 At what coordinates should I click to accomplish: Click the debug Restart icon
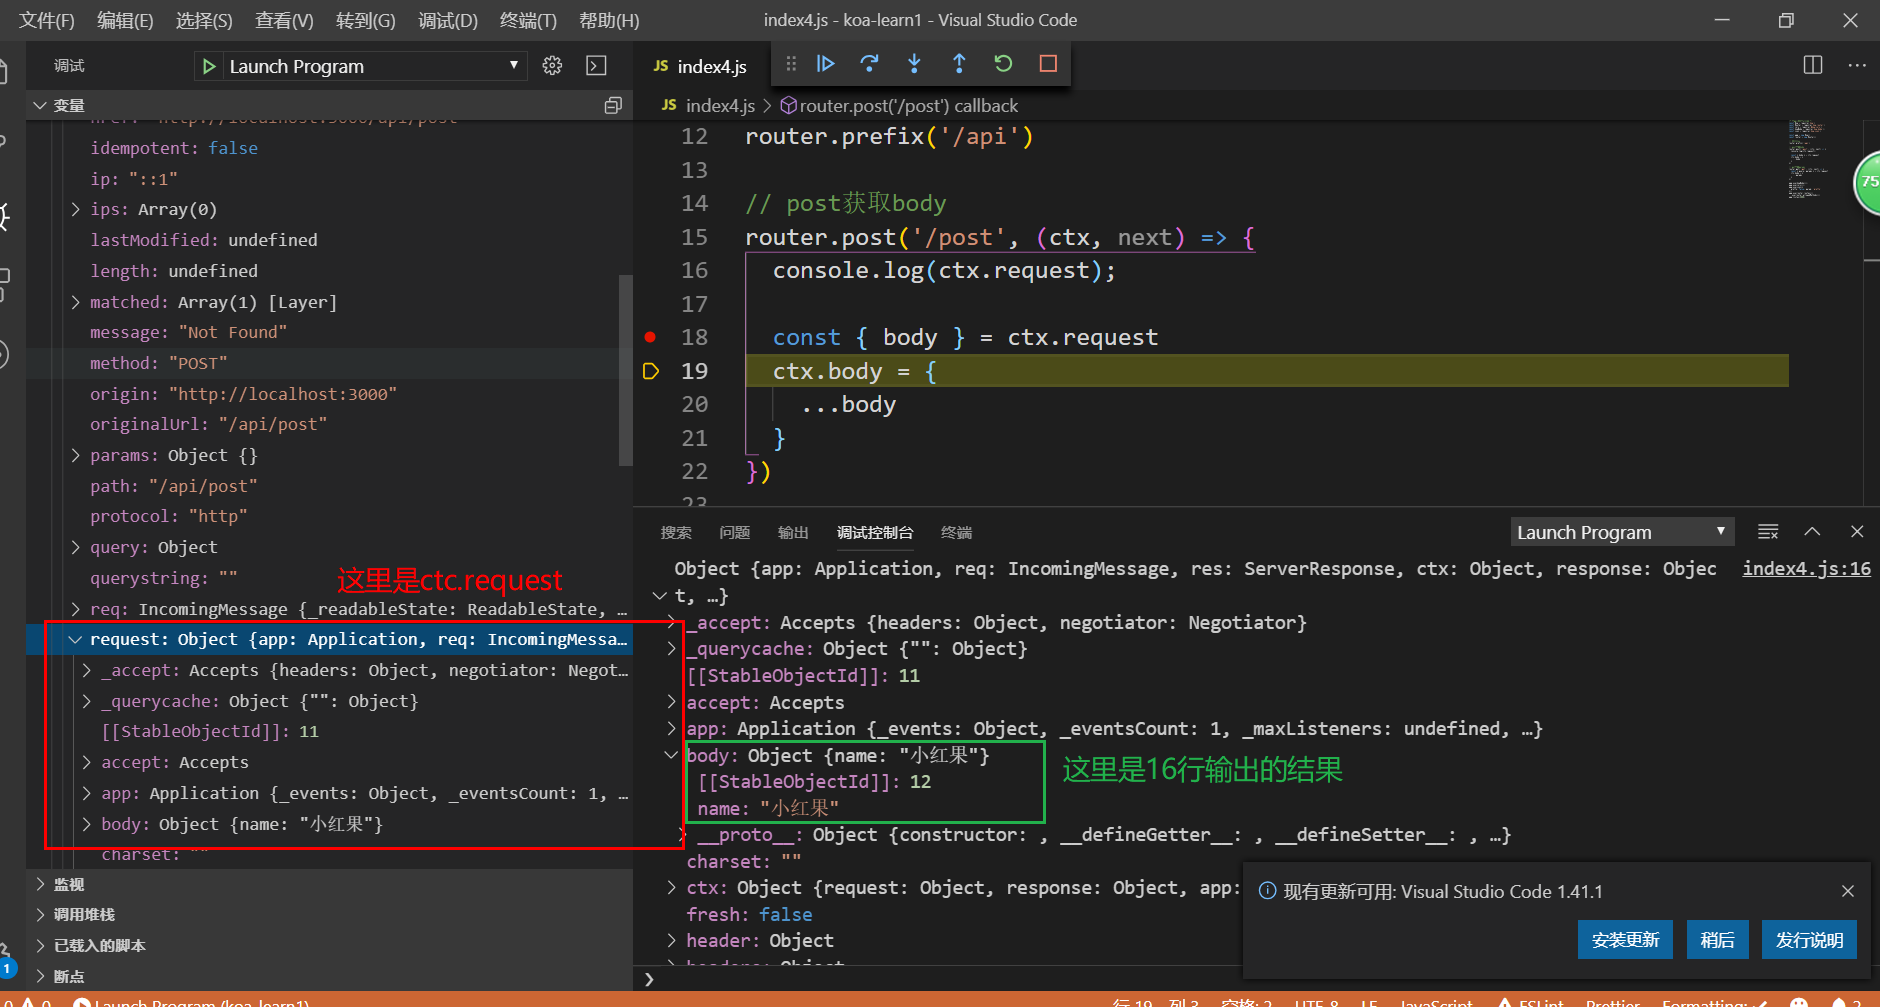tap(1003, 64)
